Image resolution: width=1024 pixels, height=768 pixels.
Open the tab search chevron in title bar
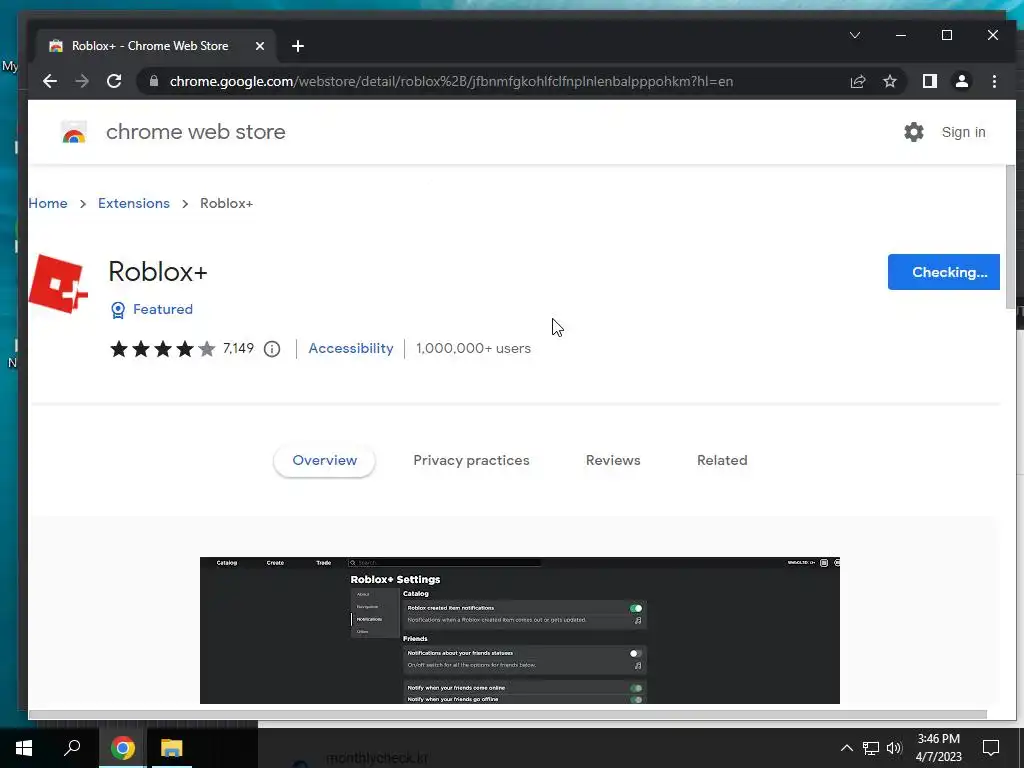[855, 35]
